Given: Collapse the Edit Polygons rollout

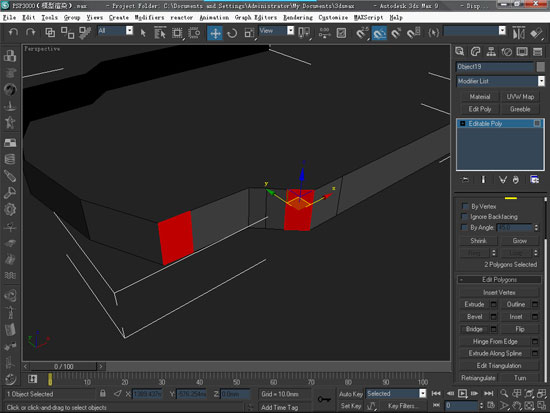Looking at the screenshot, I should pyautogui.click(x=499, y=280).
